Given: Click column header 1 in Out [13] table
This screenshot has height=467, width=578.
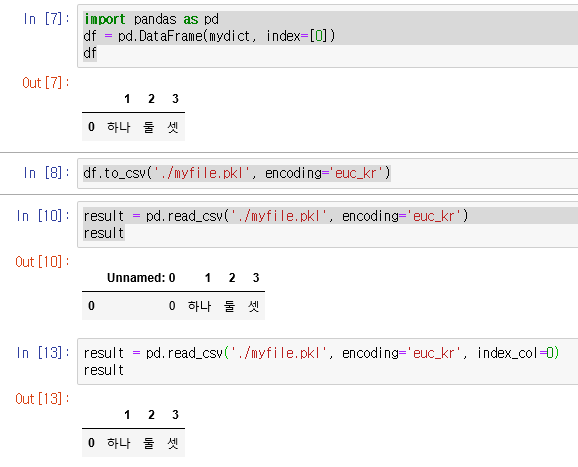Looking at the screenshot, I should coord(127,415).
